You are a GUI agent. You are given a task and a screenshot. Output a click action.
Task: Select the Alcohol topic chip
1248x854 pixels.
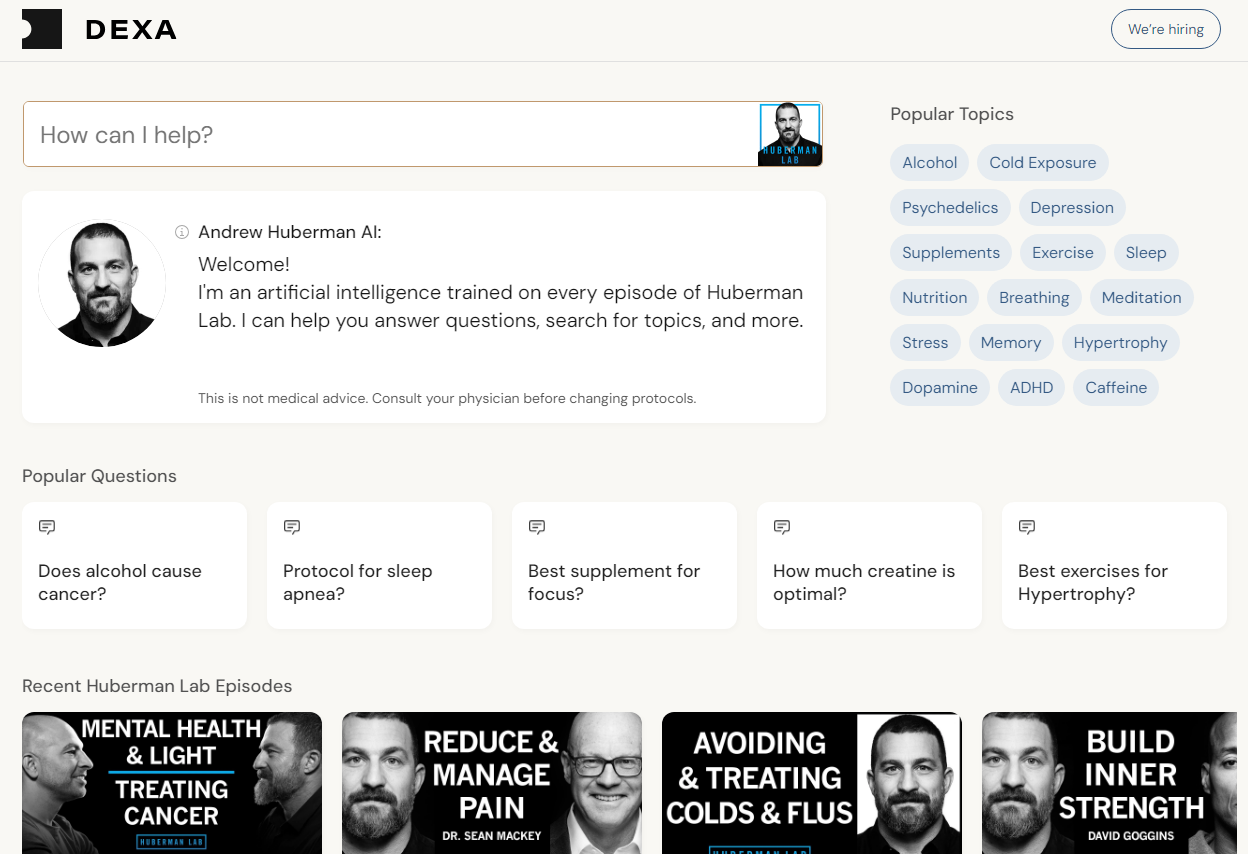[x=930, y=162]
